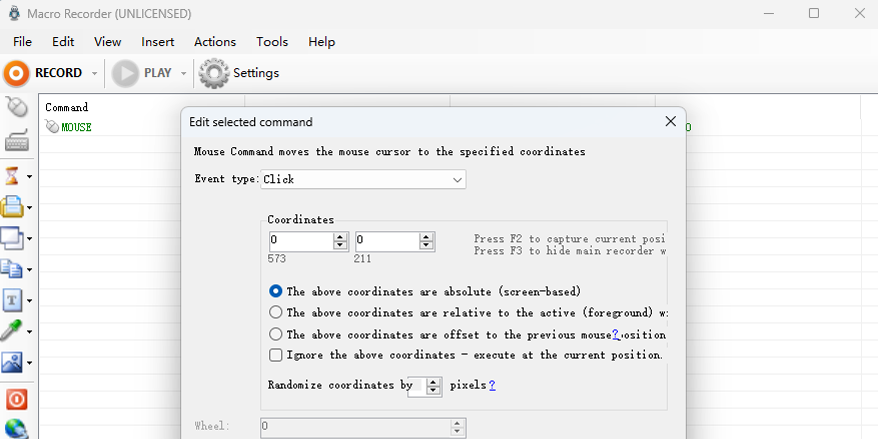Expand the text T icon's dropdown arrow
The height and width of the screenshot is (439, 878).
pyautogui.click(x=29, y=301)
